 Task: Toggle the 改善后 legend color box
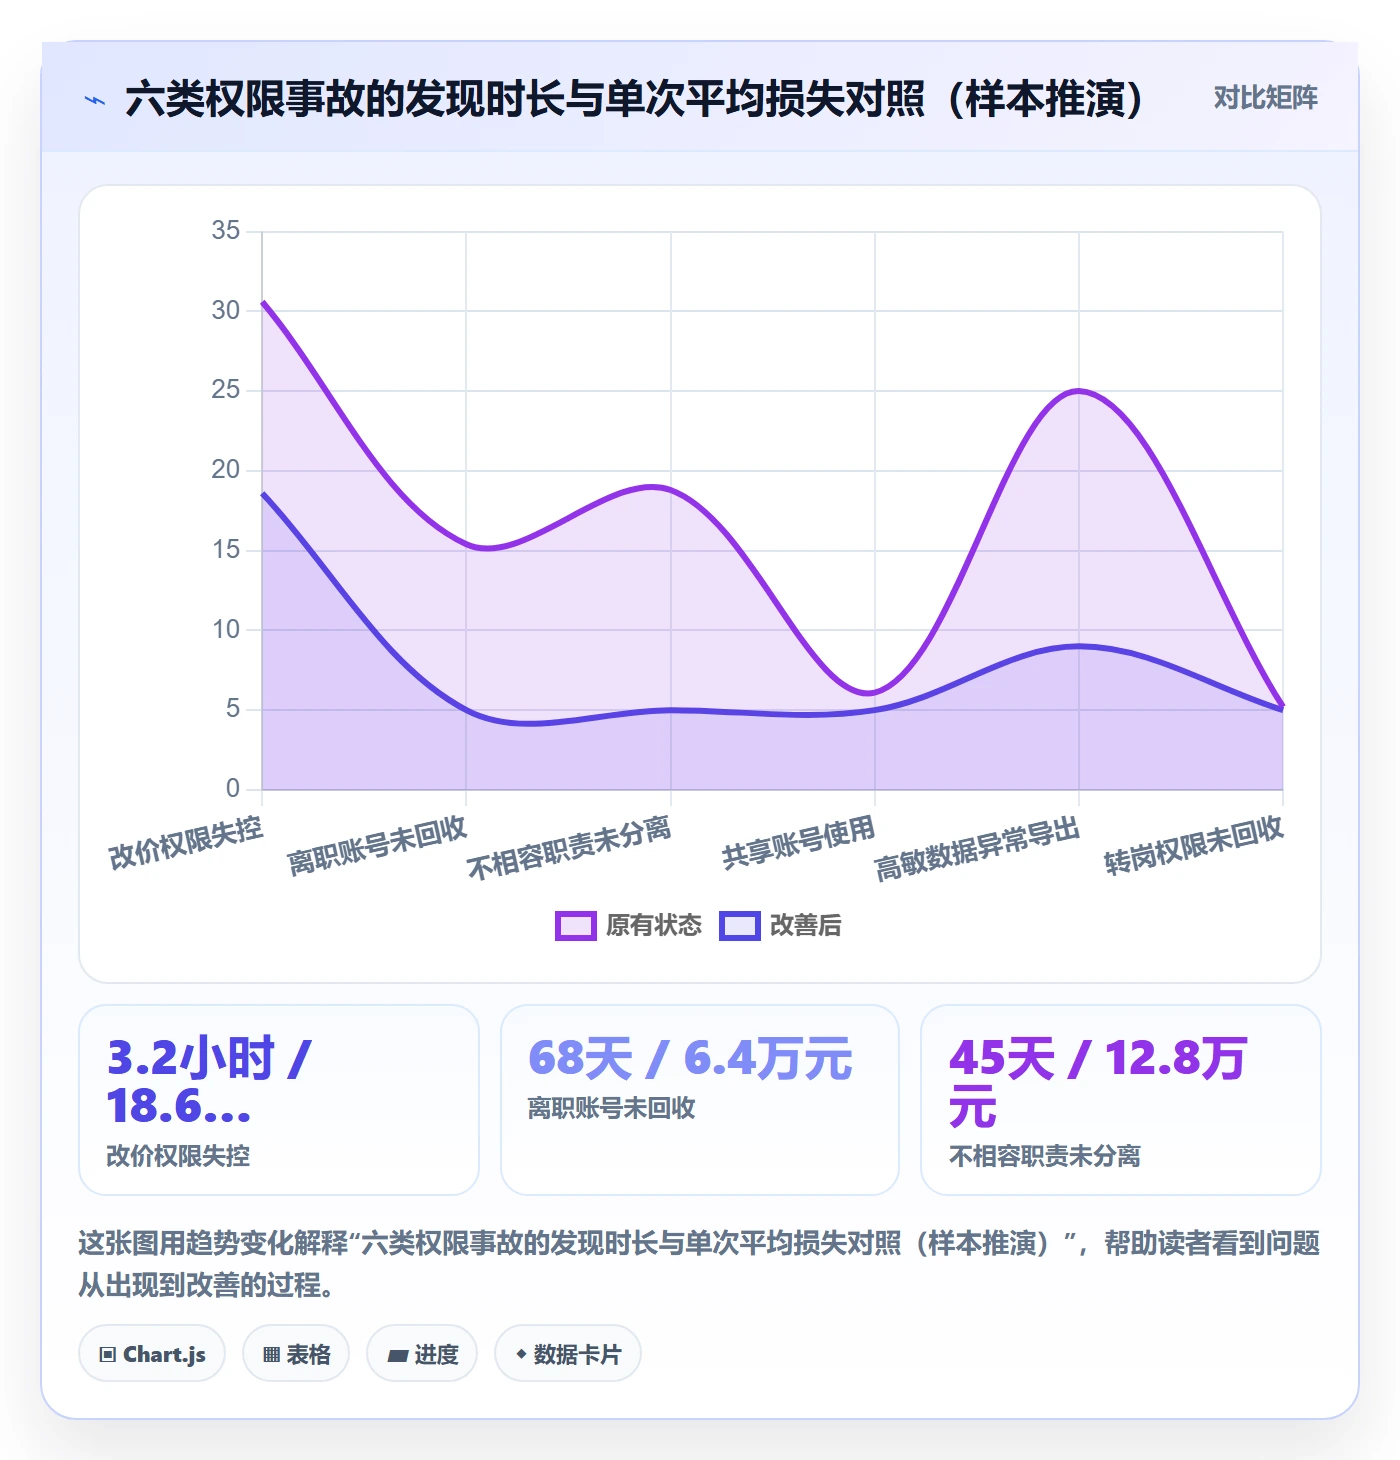click(x=740, y=926)
